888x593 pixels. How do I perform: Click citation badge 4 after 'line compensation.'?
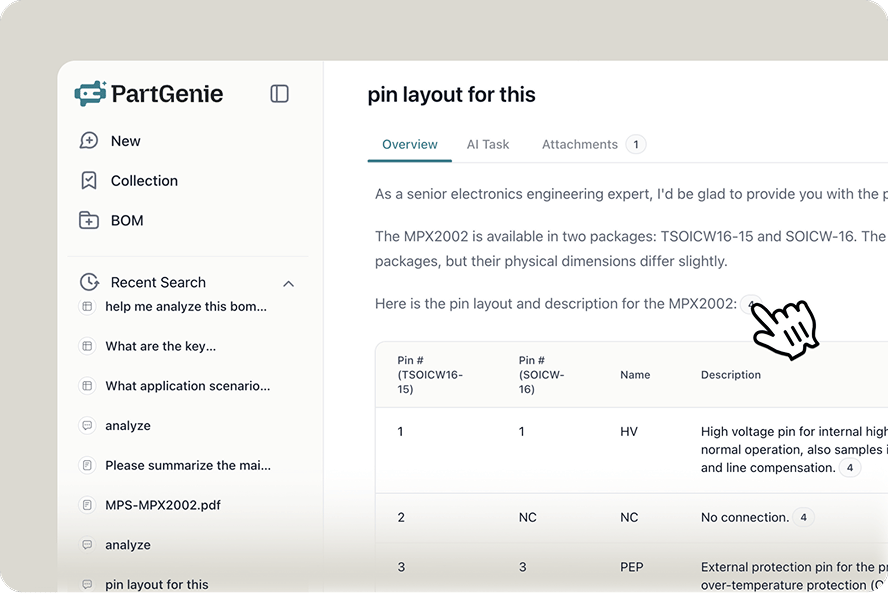click(849, 468)
